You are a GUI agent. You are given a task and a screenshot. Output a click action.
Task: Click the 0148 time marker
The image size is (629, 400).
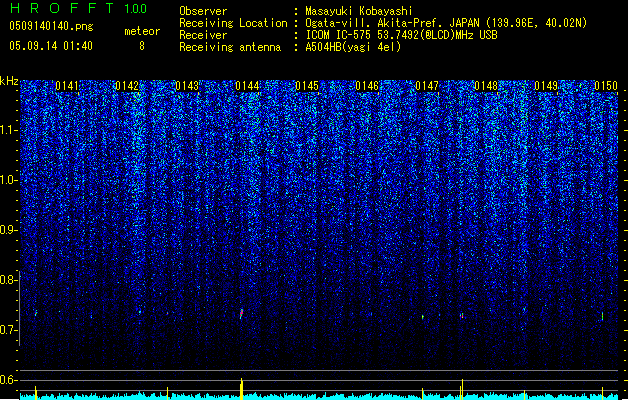point(486,86)
